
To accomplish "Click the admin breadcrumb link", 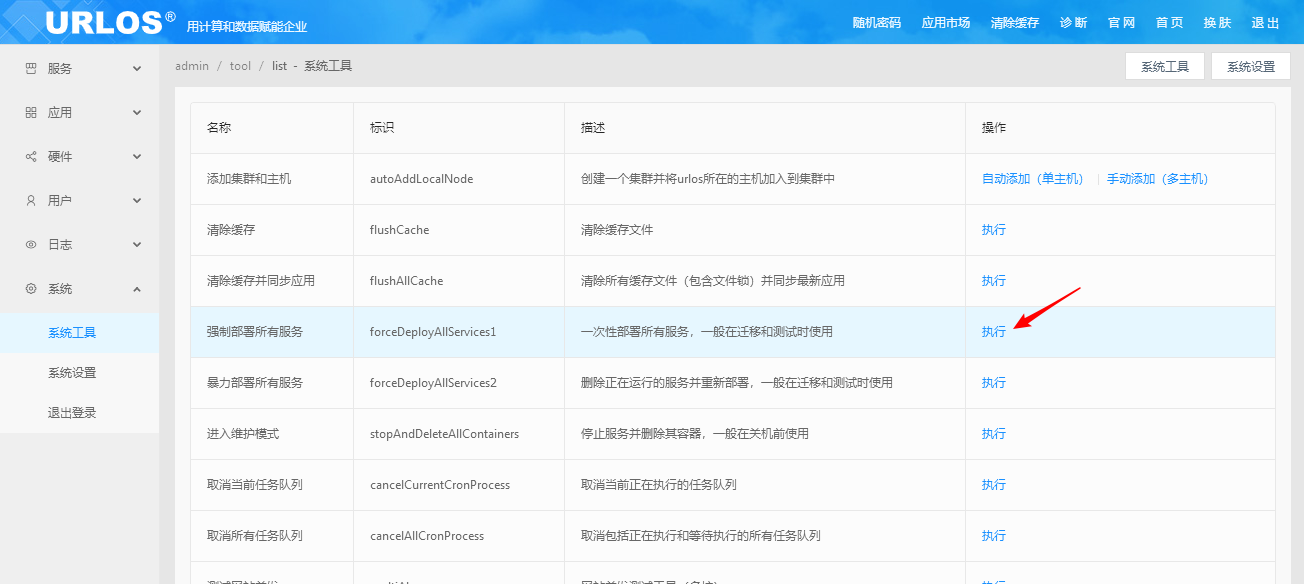I will [192, 66].
